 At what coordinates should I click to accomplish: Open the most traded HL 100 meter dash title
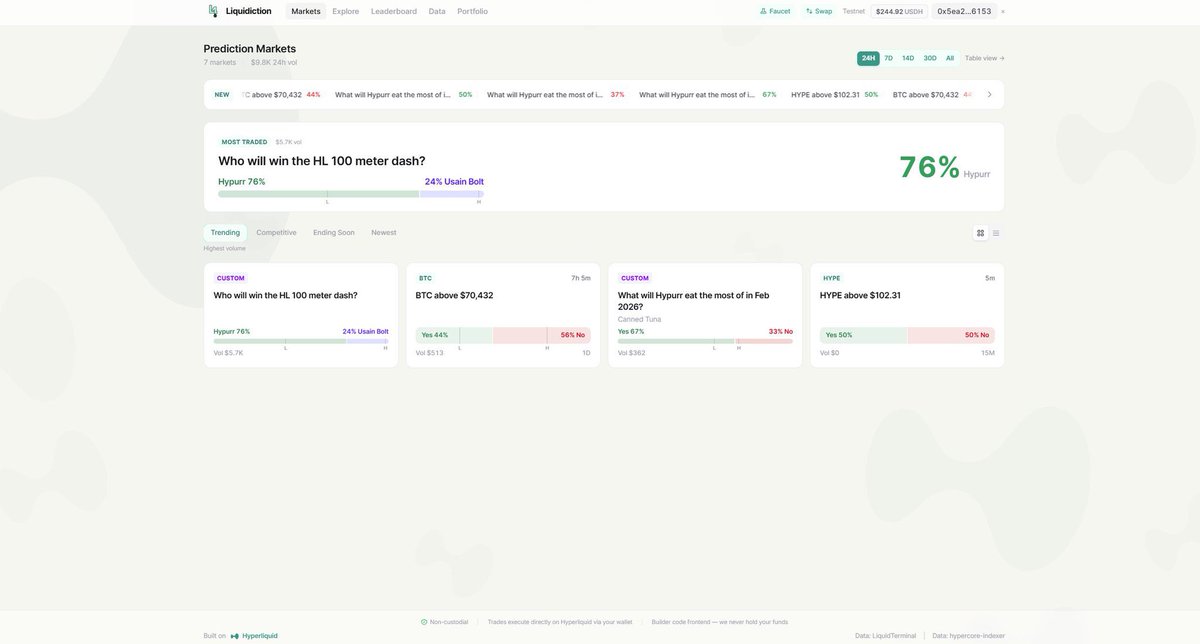pos(322,161)
